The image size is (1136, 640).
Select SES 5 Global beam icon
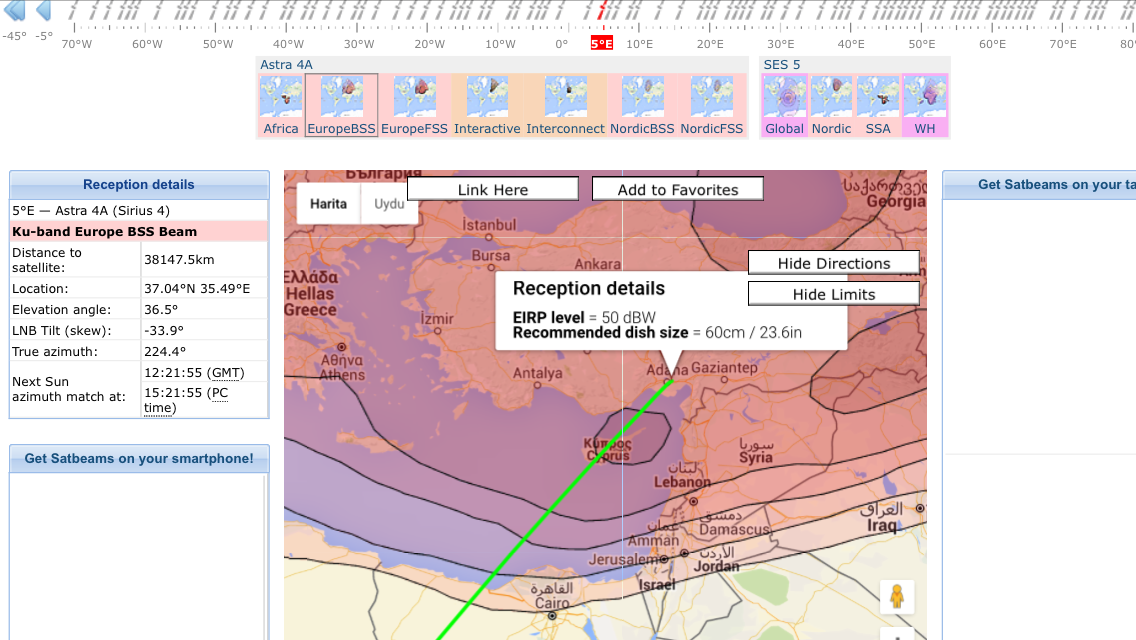pyautogui.click(x=784, y=98)
